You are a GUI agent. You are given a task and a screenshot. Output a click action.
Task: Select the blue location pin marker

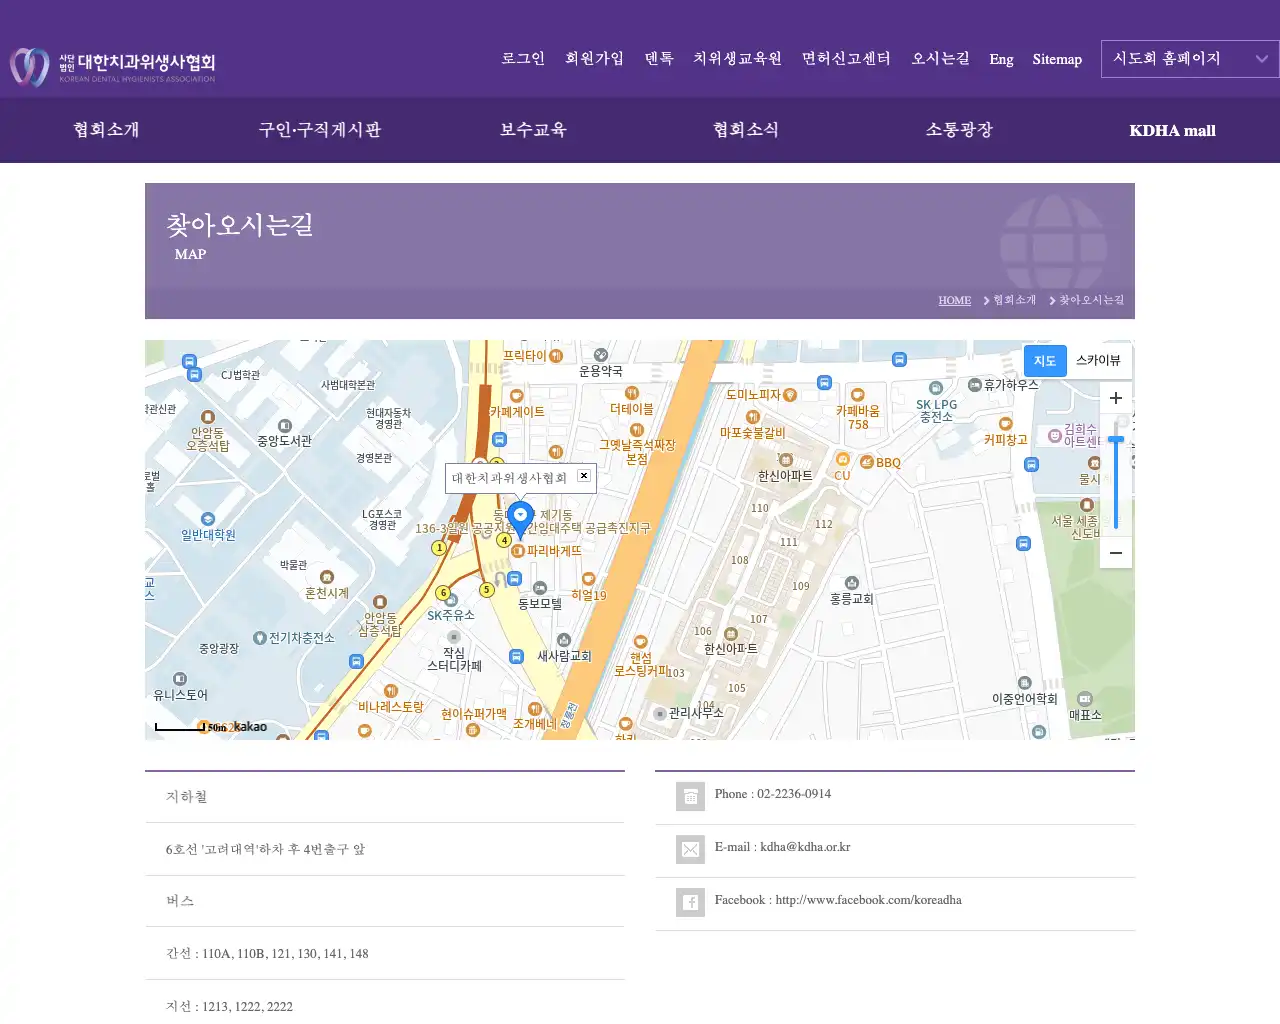click(x=519, y=517)
